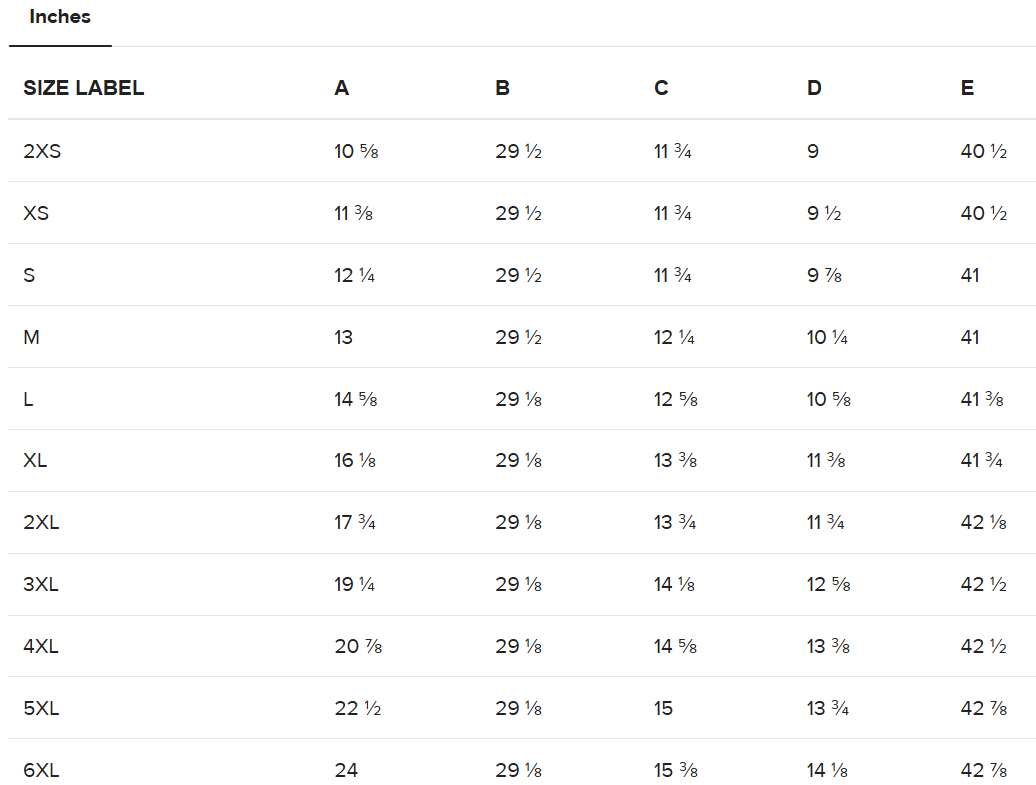Image resolution: width=1036 pixels, height=785 pixels.
Task: Click the D value 14 ⅛ for 6XL
Action: (827, 770)
